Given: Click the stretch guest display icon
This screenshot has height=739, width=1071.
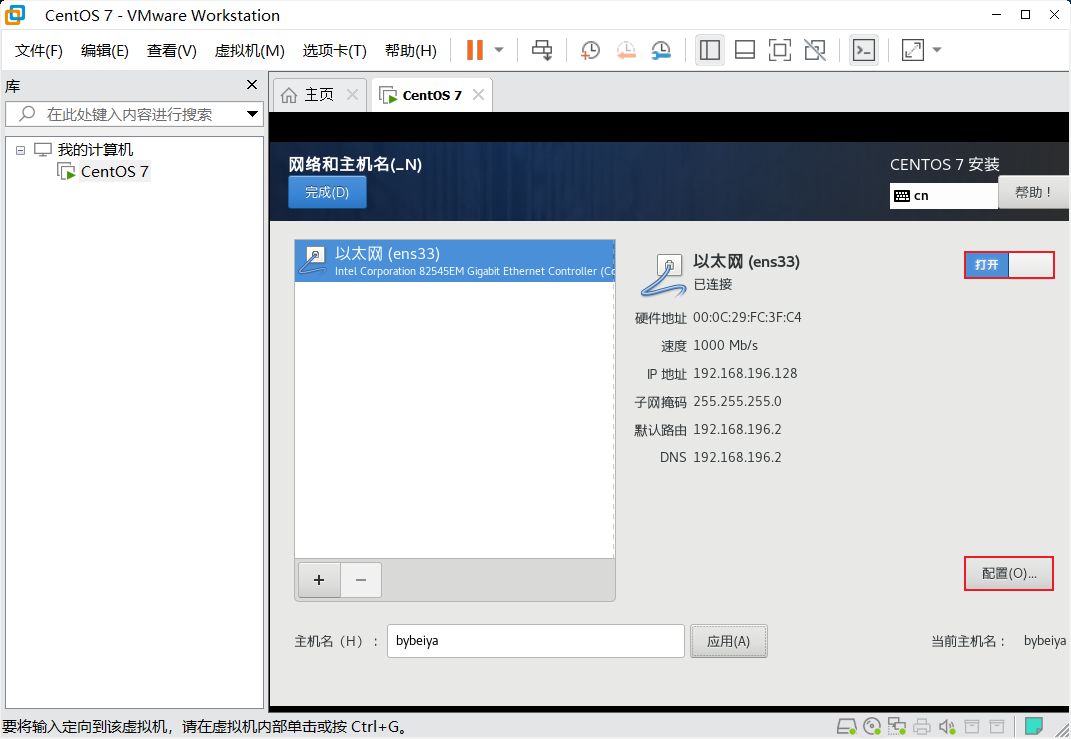Looking at the screenshot, I should tap(913, 50).
